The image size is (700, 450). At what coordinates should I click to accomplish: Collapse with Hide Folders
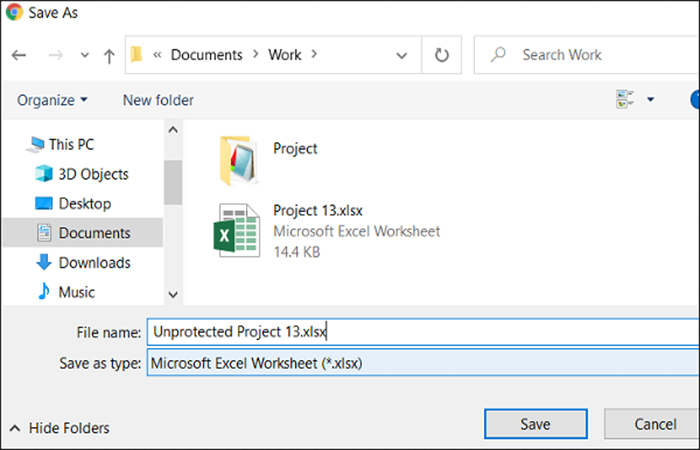59,428
